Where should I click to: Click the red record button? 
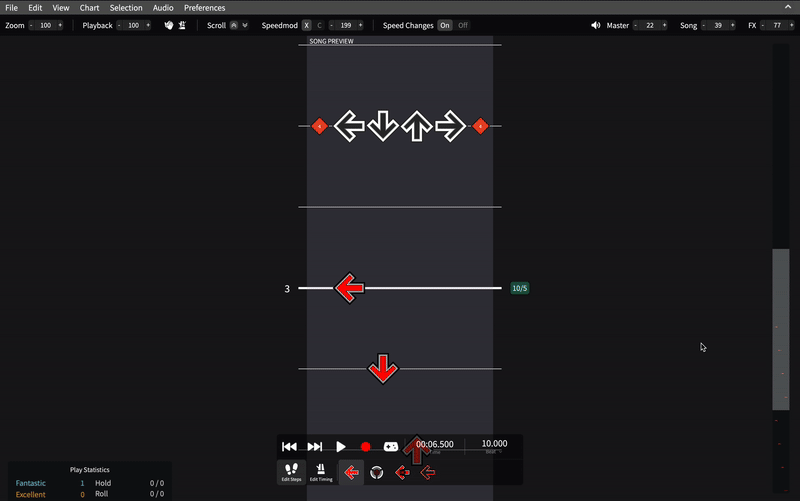click(x=365, y=447)
